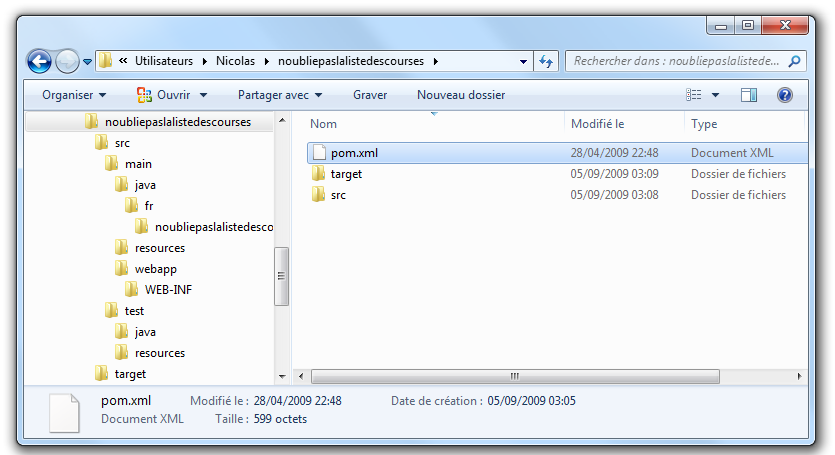Screen dimensions: 835x455
Task: Click the Forward navigation arrow button
Action: click(x=67, y=62)
